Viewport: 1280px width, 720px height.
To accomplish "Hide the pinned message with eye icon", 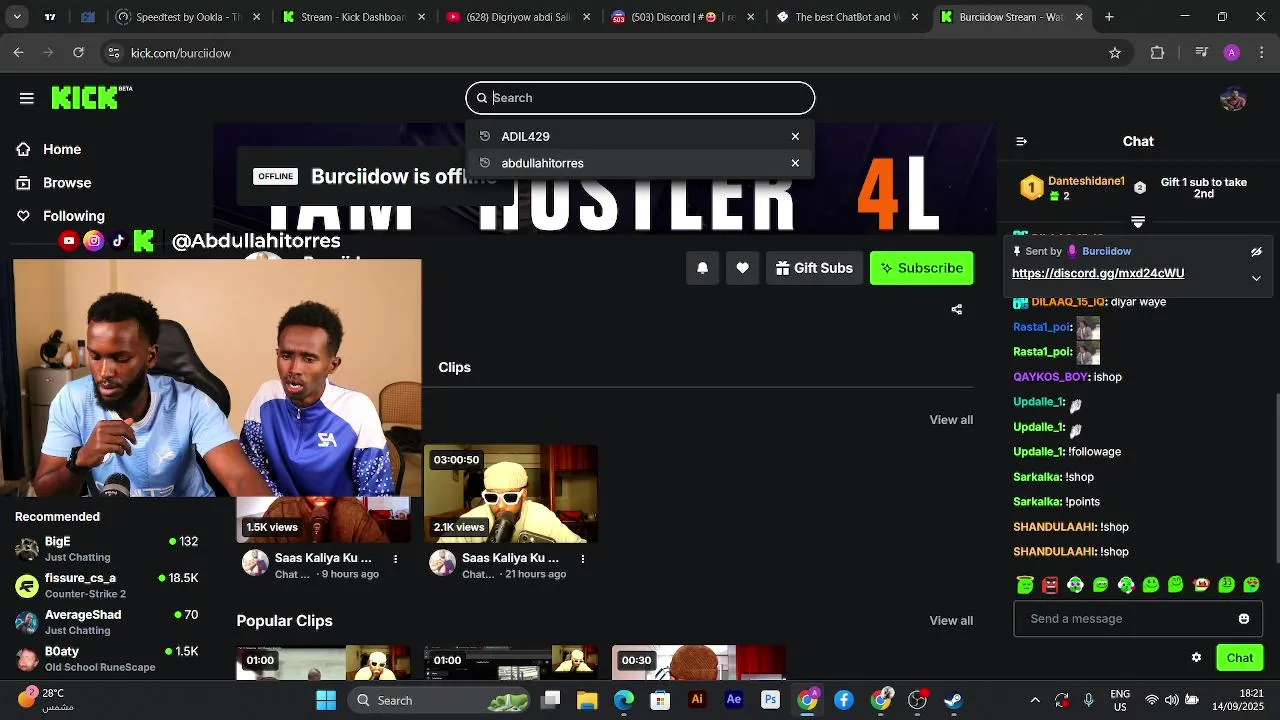I will coord(1256,252).
